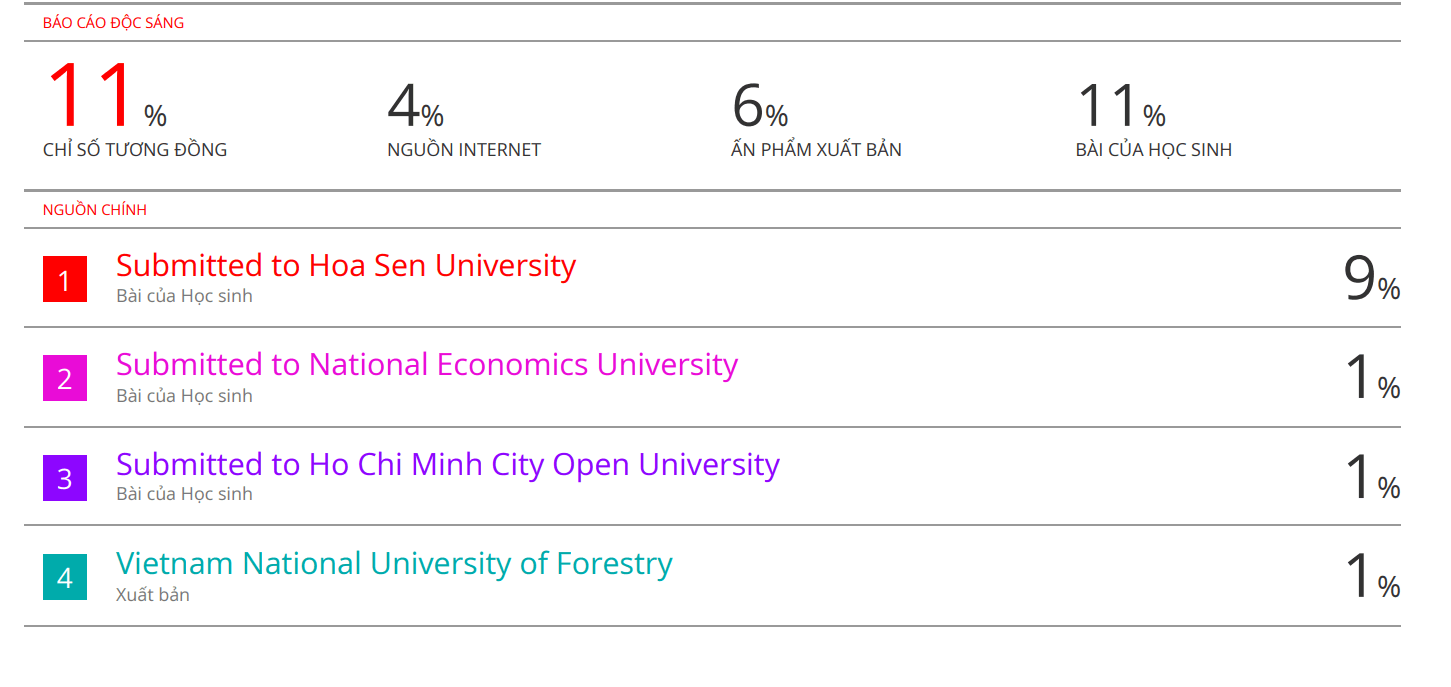The height and width of the screenshot is (687, 1451).
Task: Open Submitted to Hoa Sen University source
Action: coord(346,265)
